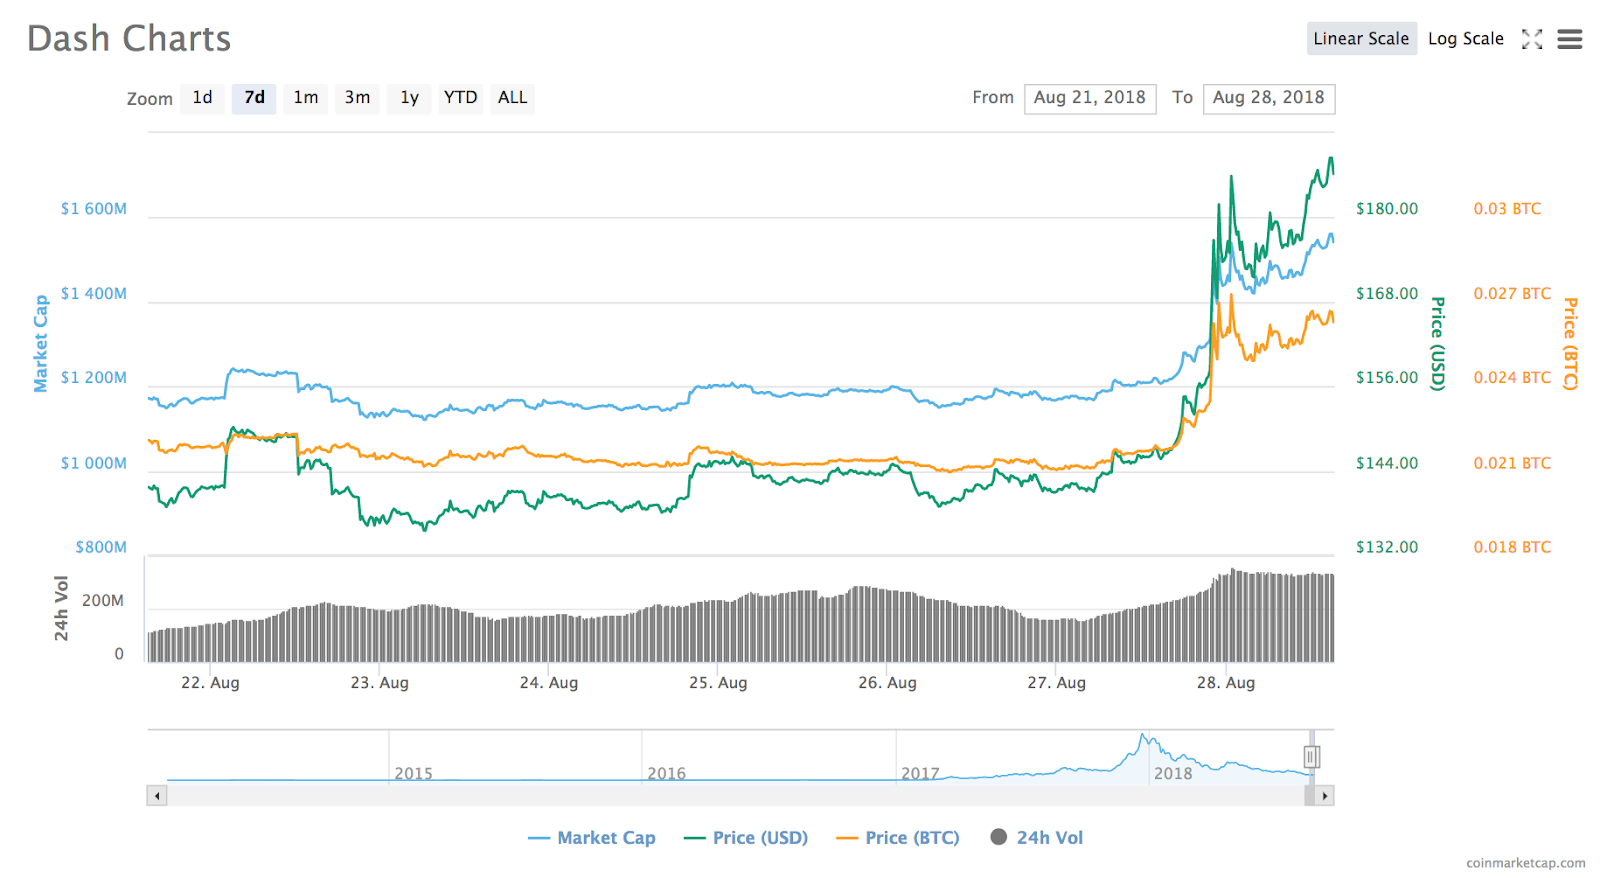Click the 2016 navigator label
Viewport: 1600px width, 878px height.
[x=666, y=773]
